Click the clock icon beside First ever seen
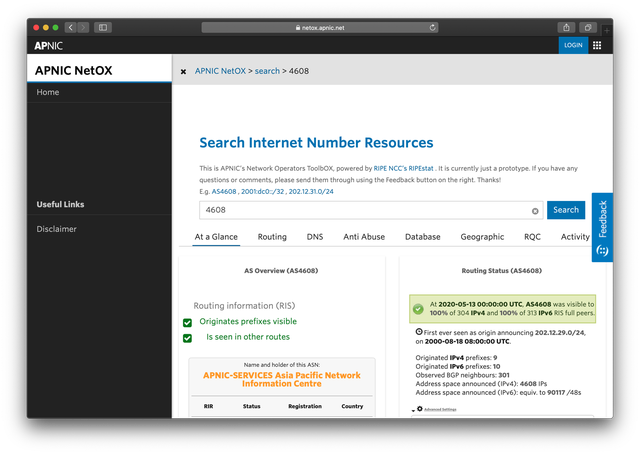The width and height of the screenshot is (640, 454). click(x=419, y=332)
